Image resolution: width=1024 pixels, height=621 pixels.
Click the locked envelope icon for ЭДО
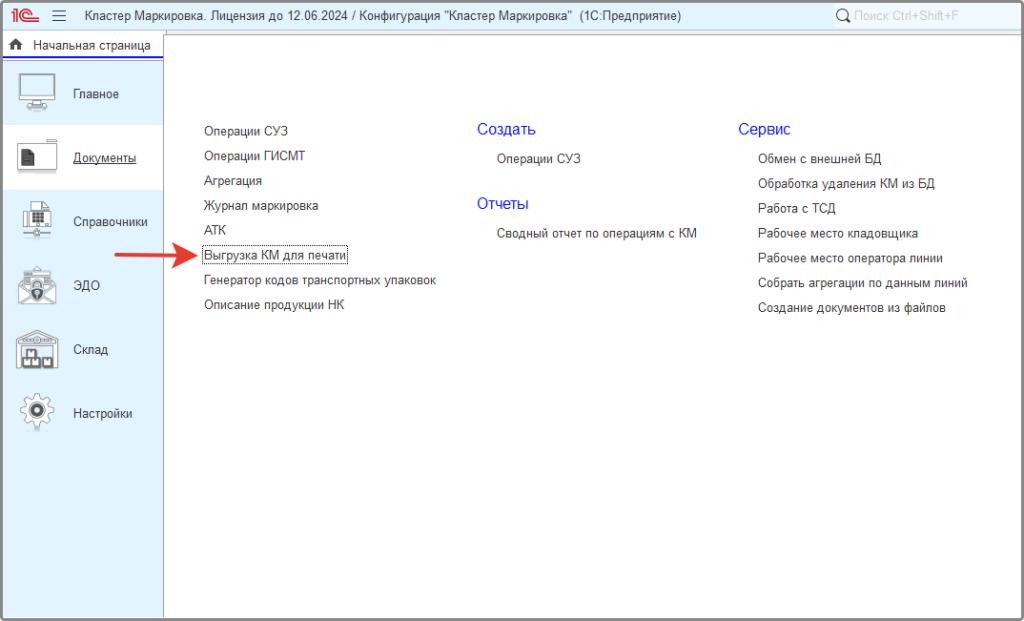[x=37, y=285]
